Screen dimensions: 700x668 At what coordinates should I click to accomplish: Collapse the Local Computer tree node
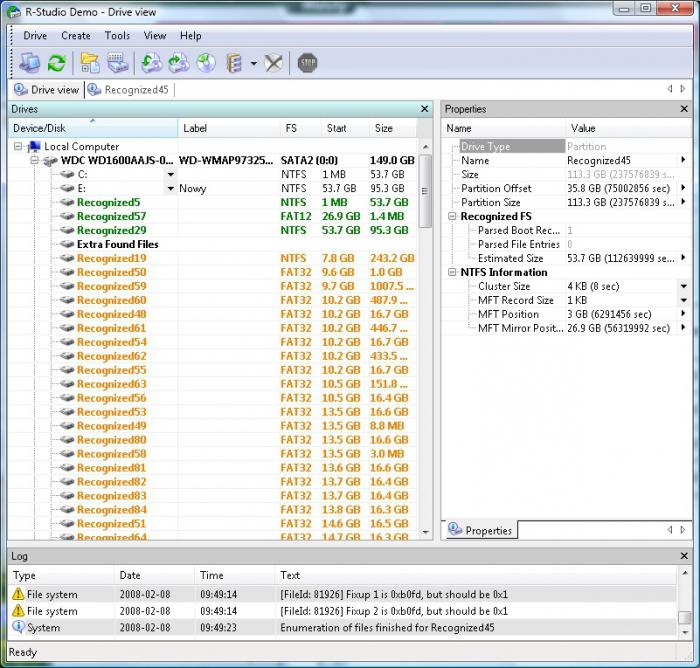pos(18,146)
